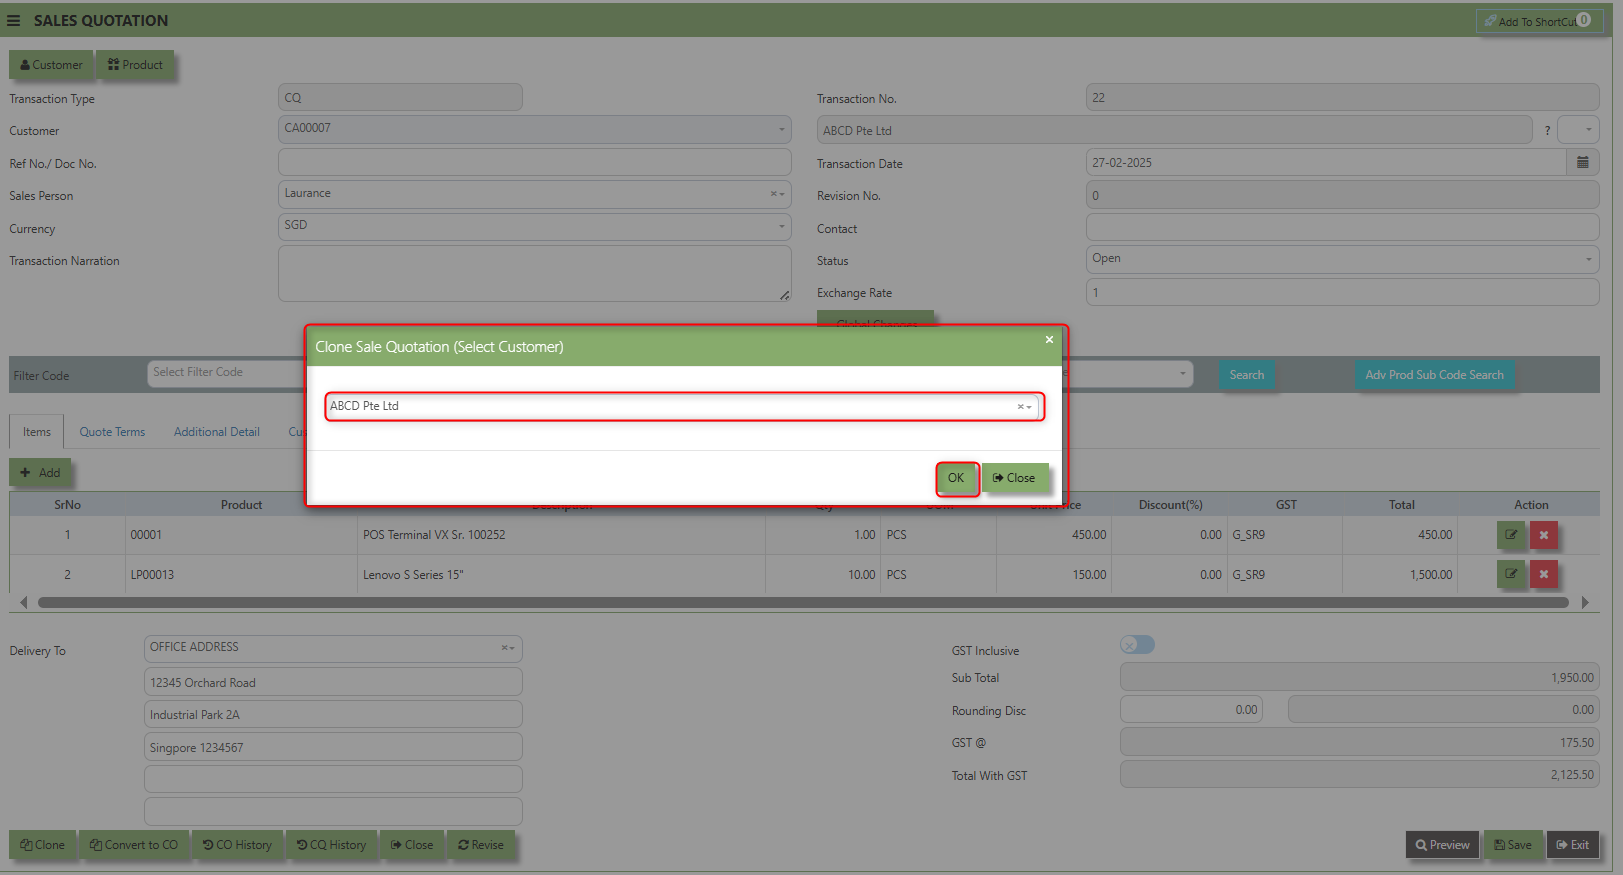Edit the Lenovo S Series row

pos(1510,575)
